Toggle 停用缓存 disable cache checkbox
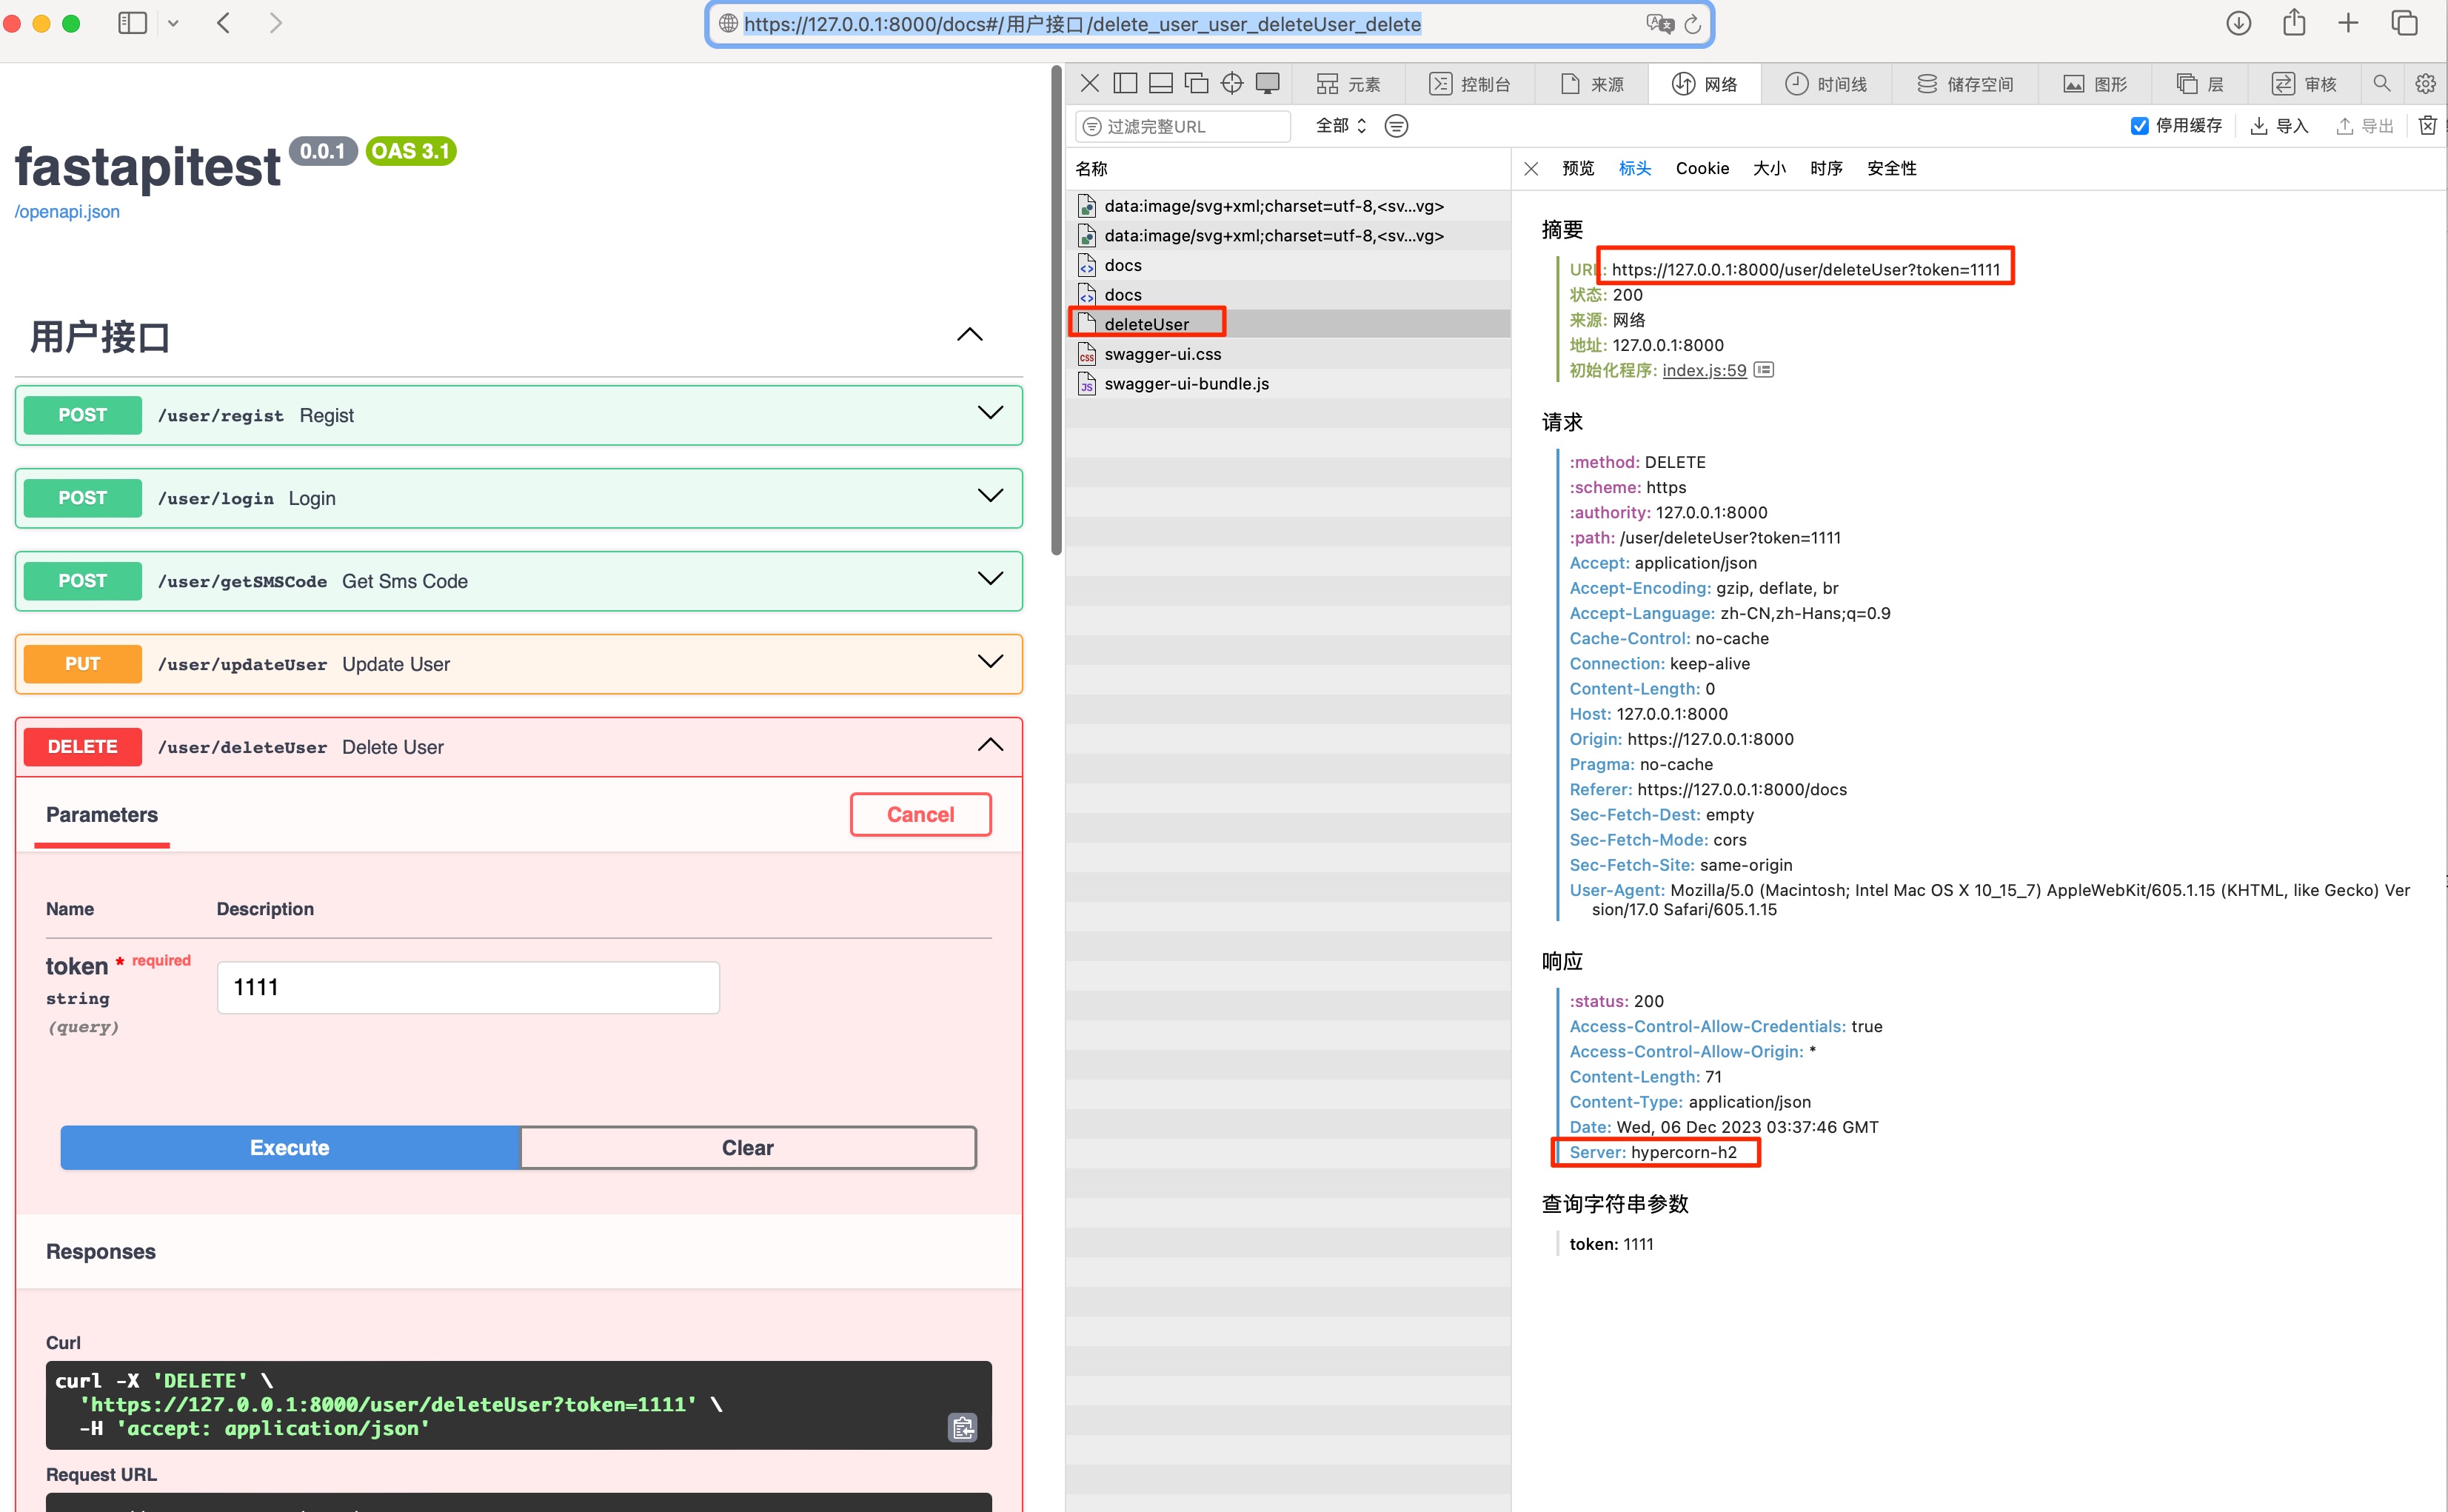2448x1512 pixels. pos(2140,126)
